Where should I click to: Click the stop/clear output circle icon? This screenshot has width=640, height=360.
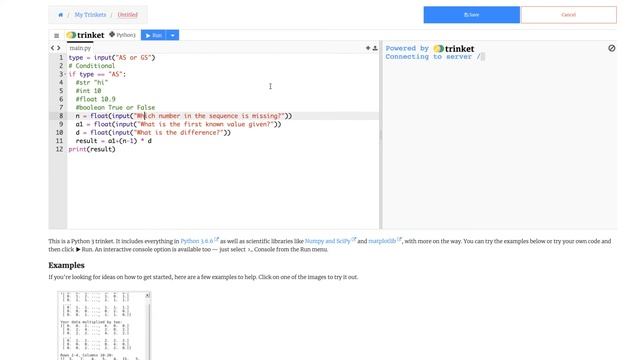click(x=611, y=48)
